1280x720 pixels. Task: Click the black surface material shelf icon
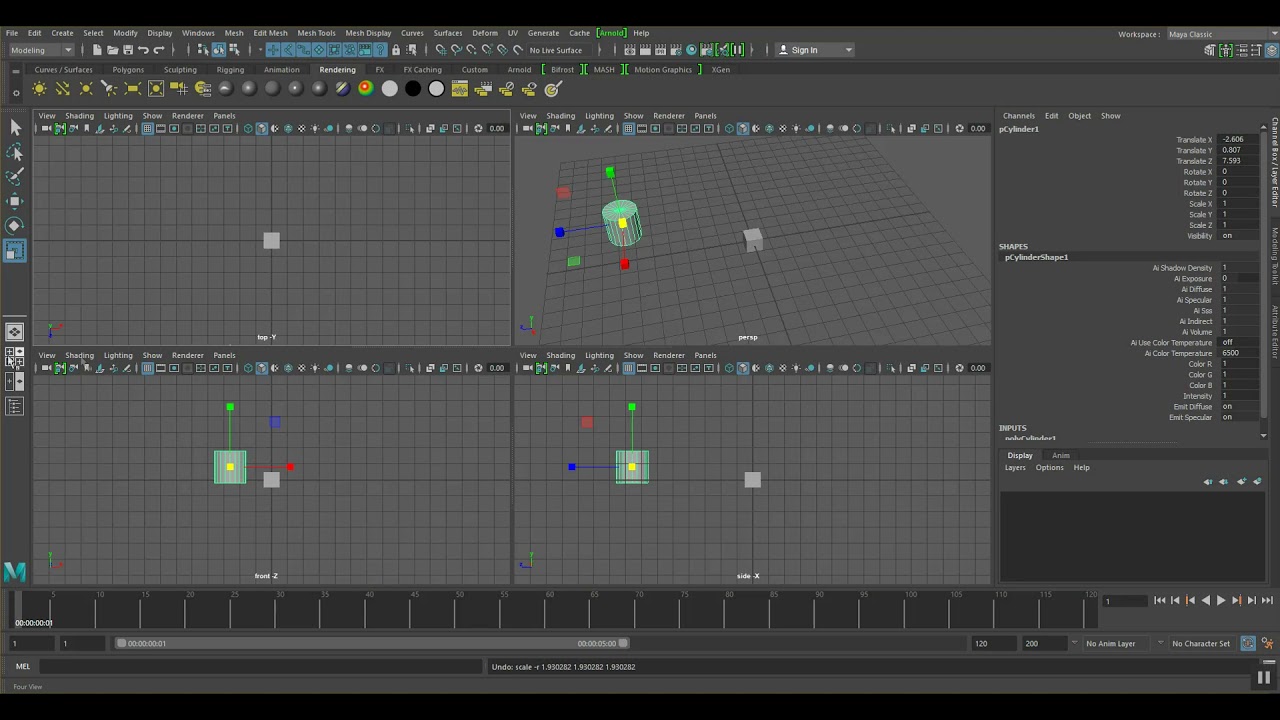(x=413, y=89)
